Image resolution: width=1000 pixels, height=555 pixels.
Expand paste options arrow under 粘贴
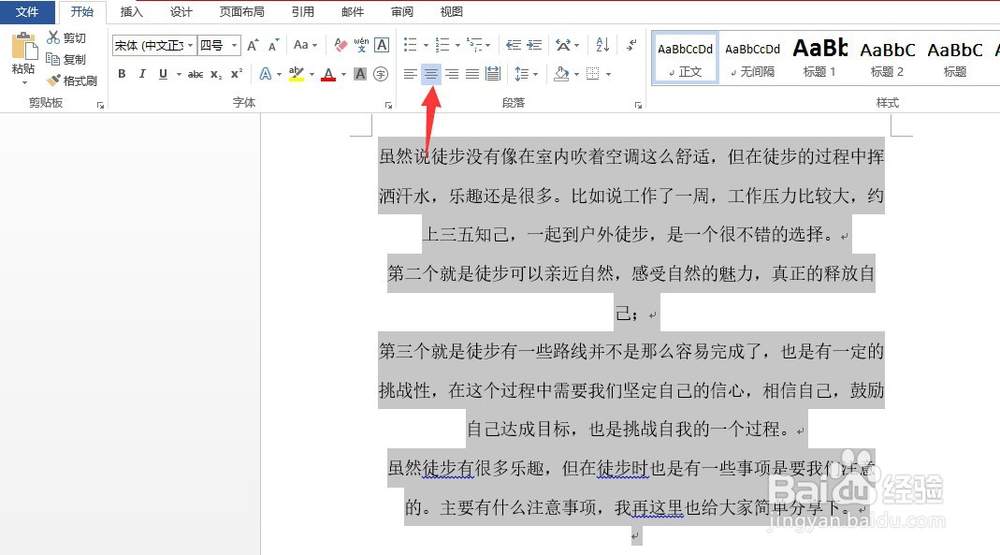point(24,83)
